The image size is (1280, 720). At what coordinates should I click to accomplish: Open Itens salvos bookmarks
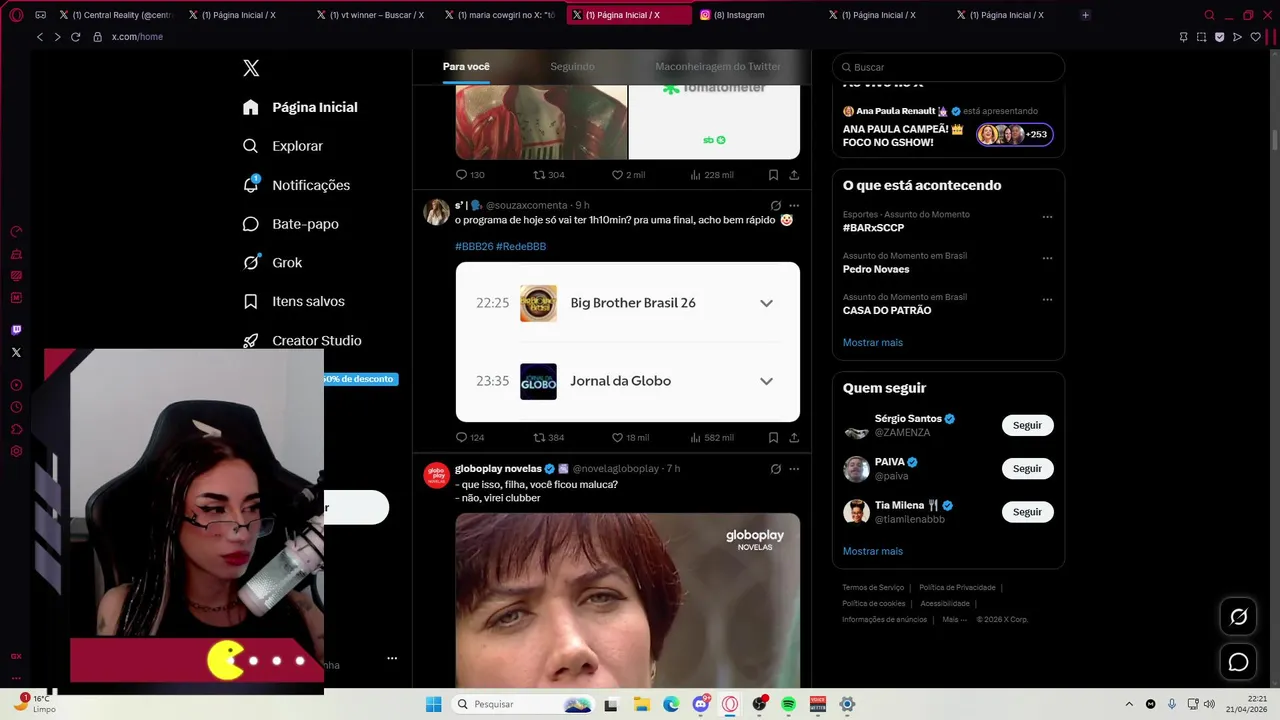294,301
